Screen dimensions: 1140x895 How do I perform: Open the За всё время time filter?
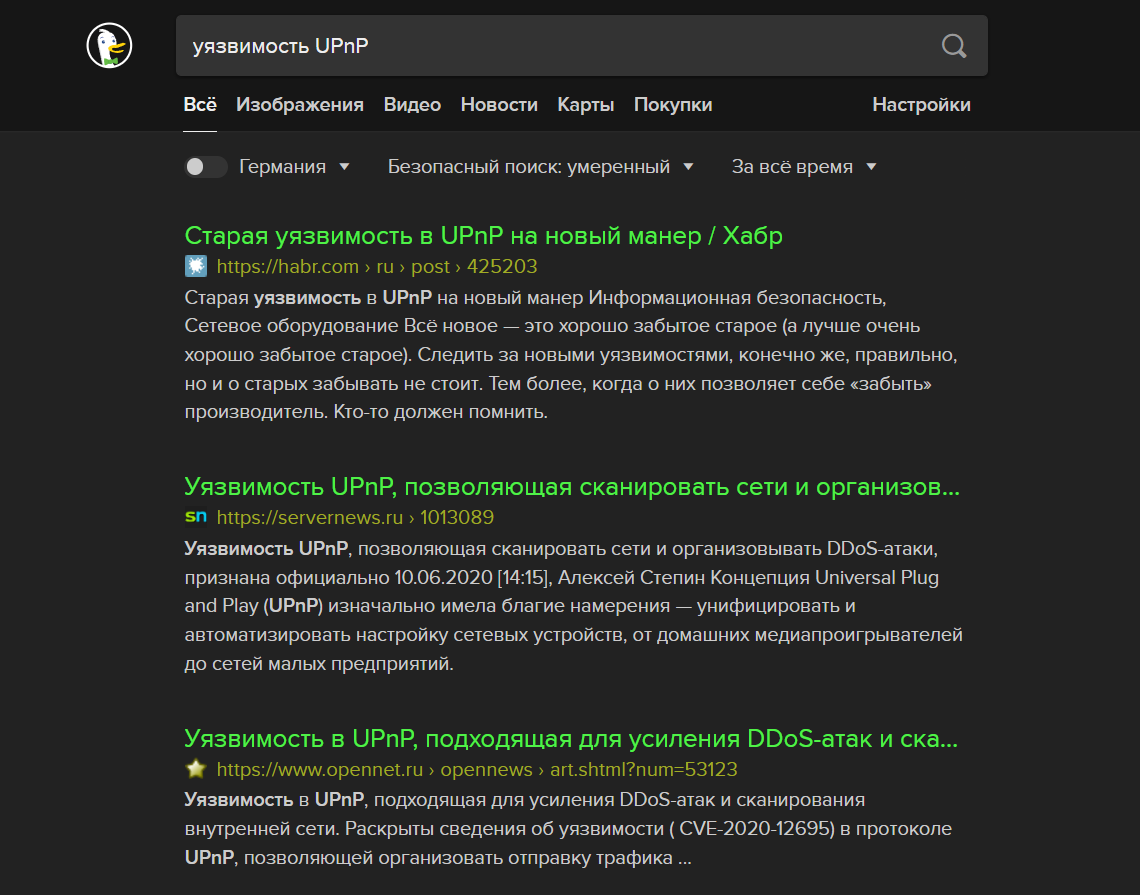coord(804,166)
